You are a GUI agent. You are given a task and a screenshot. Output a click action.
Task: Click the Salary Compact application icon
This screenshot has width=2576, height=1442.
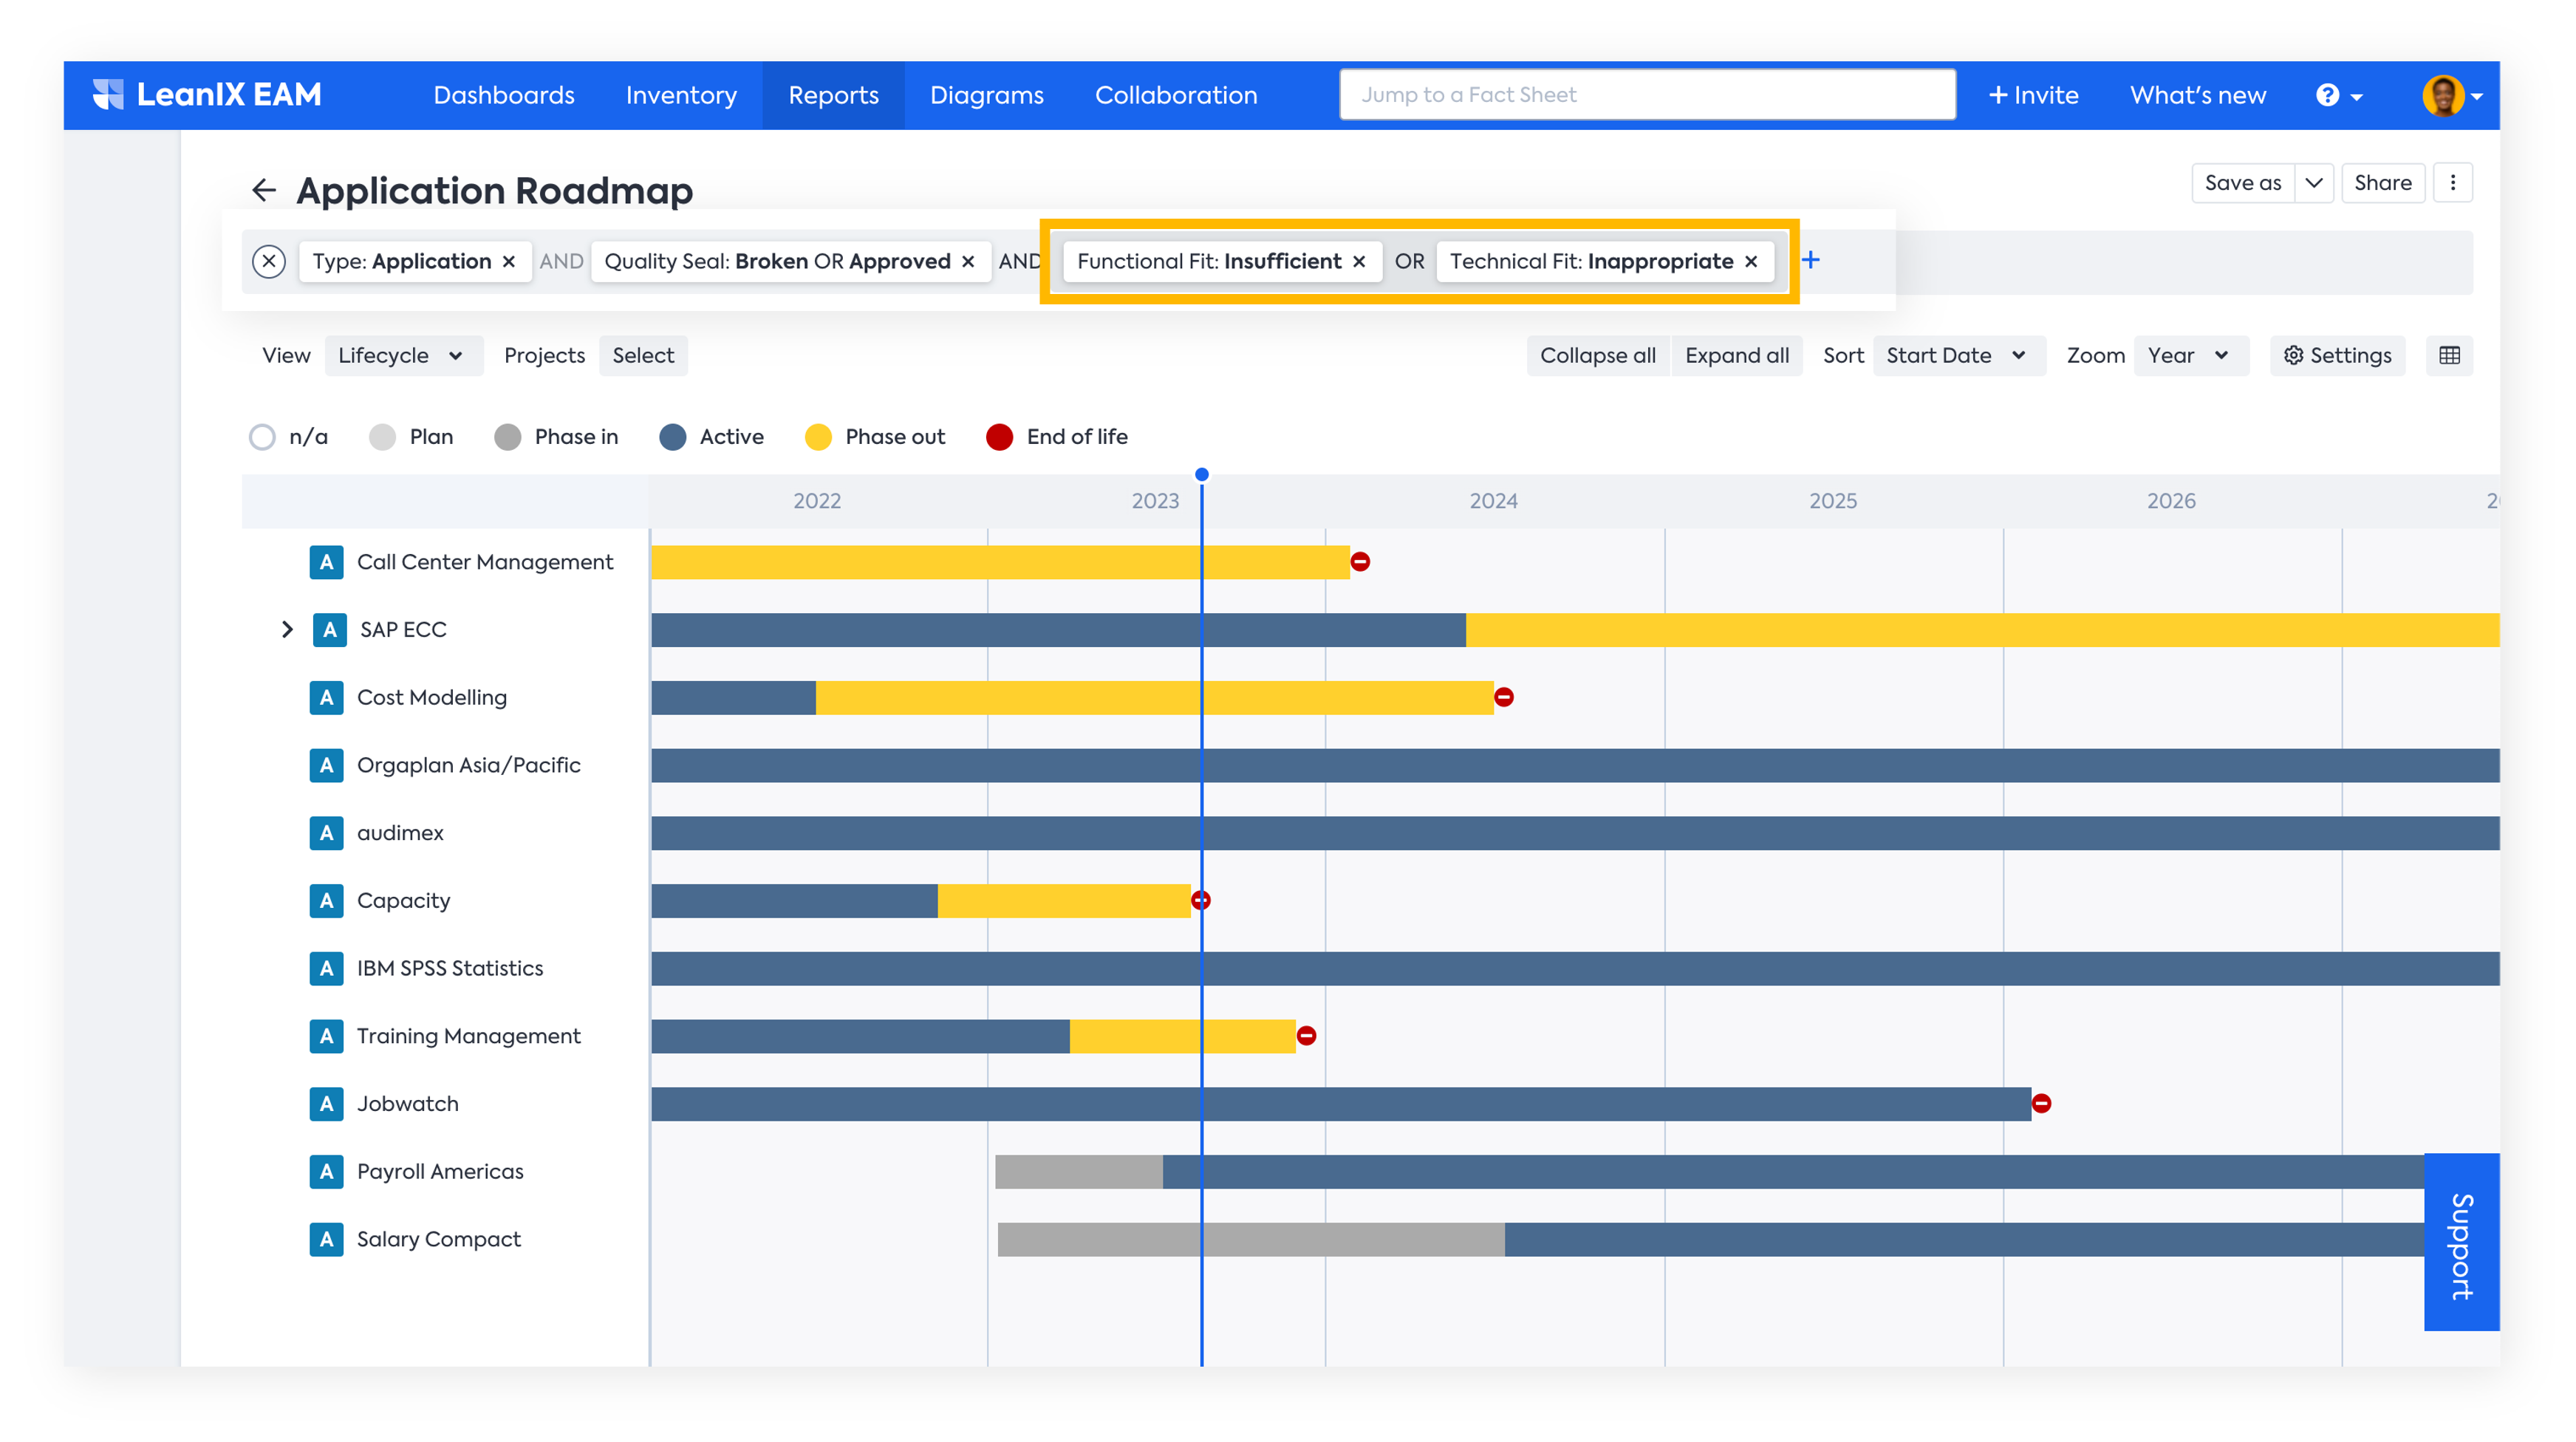[326, 1239]
